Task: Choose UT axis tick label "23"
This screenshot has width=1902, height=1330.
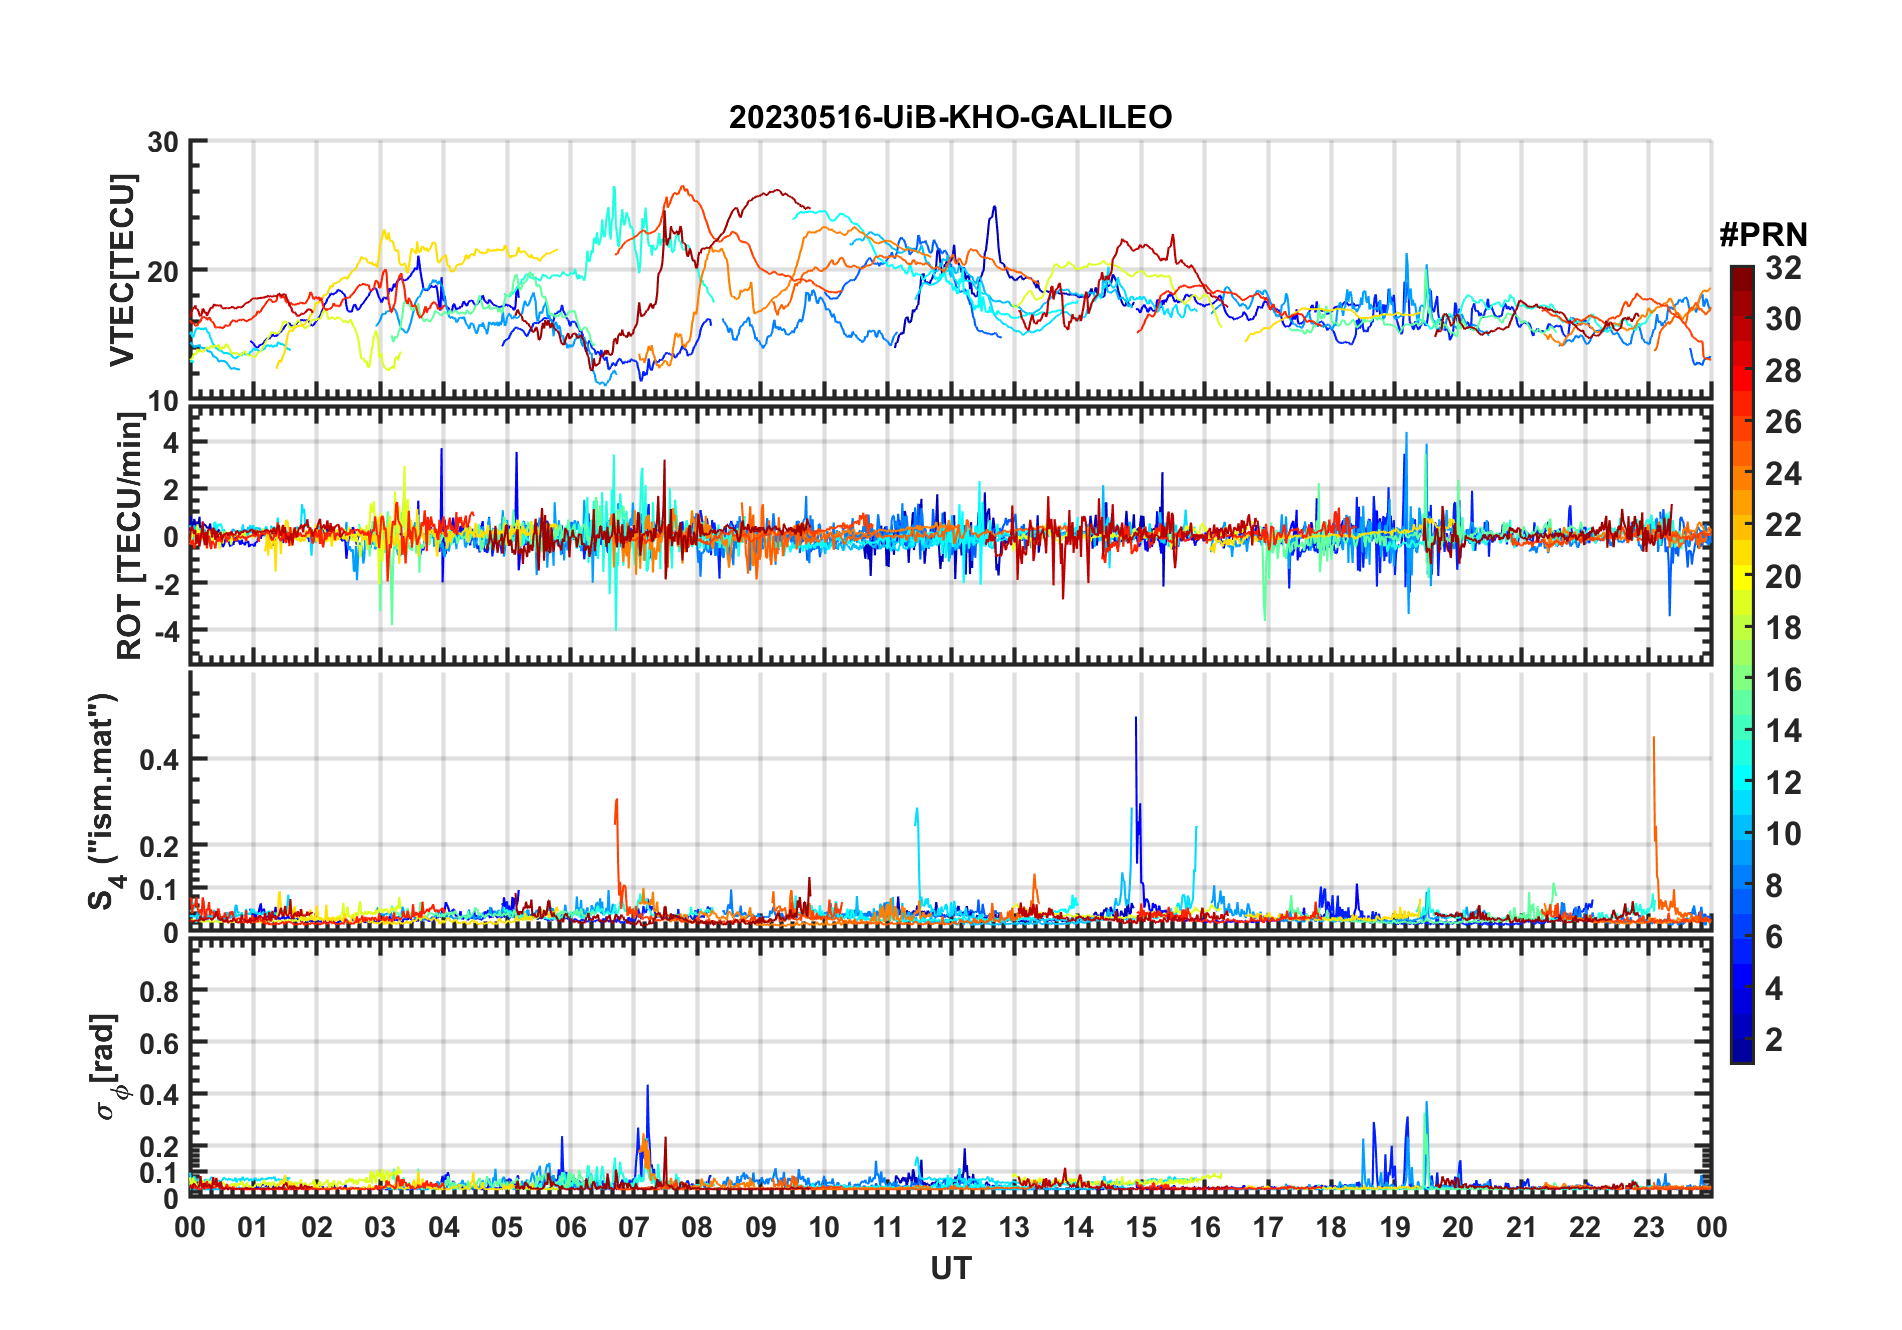Action: [1648, 1228]
